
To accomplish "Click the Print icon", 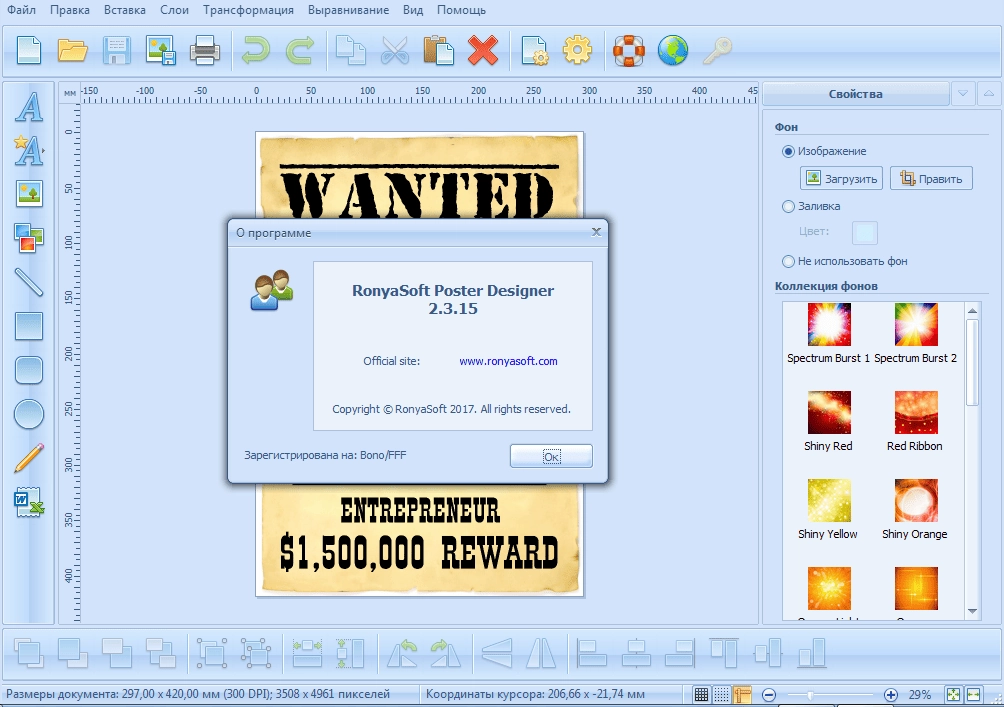I will tap(205, 51).
